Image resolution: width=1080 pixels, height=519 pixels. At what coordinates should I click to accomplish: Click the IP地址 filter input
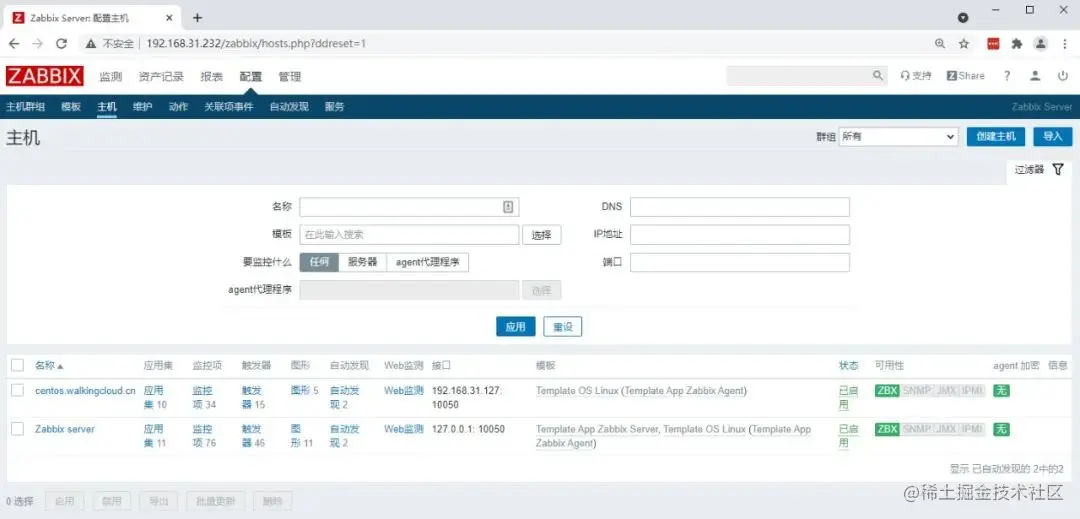click(740, 235)
